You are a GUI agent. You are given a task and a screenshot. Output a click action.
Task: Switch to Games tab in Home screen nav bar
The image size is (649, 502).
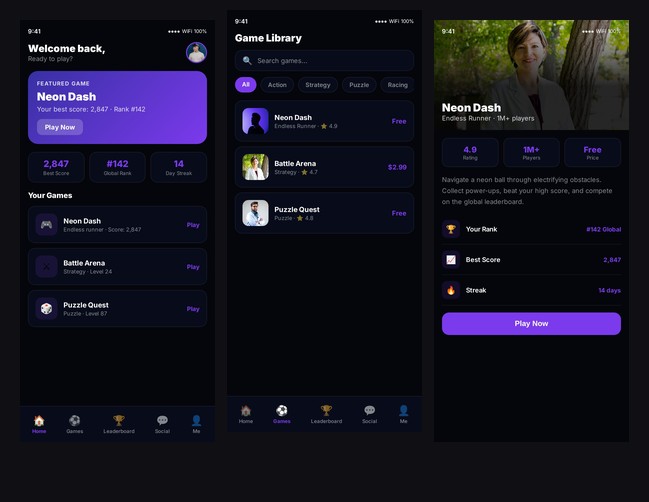tap(75, 424)
